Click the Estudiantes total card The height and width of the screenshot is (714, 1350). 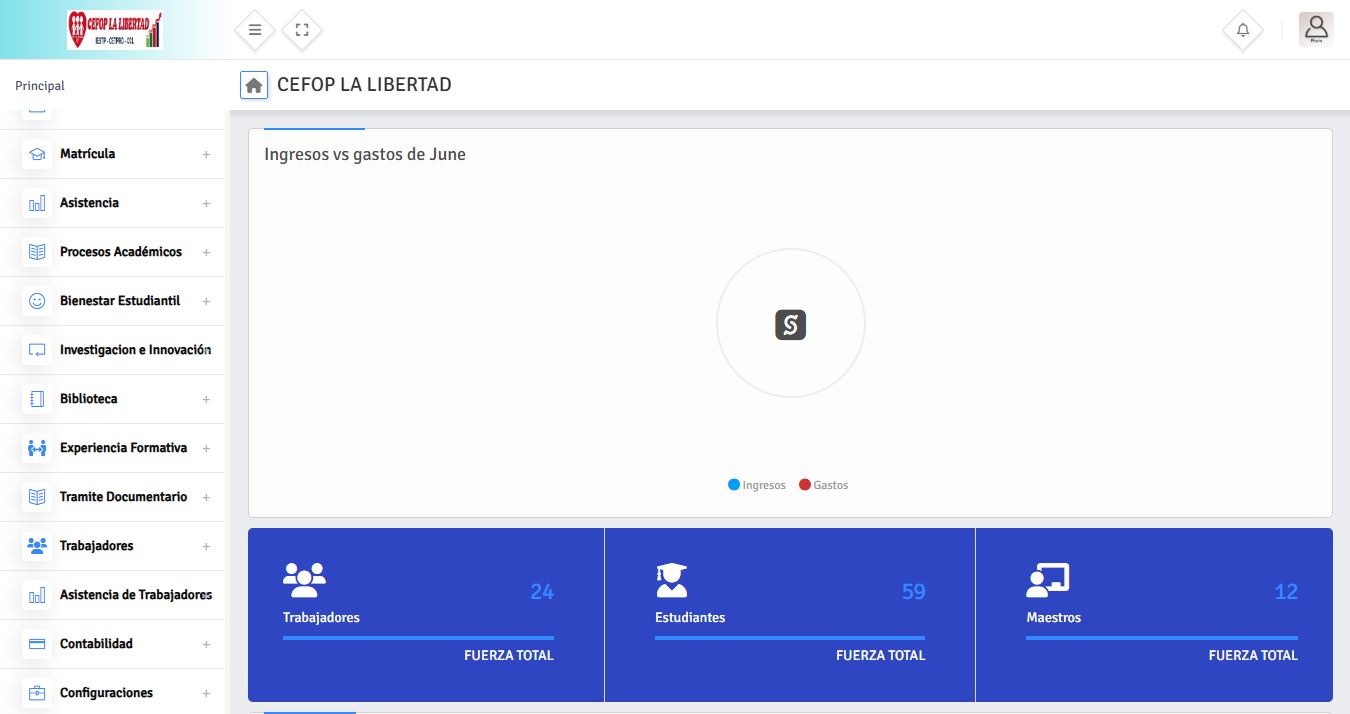[x=790, y=615]
